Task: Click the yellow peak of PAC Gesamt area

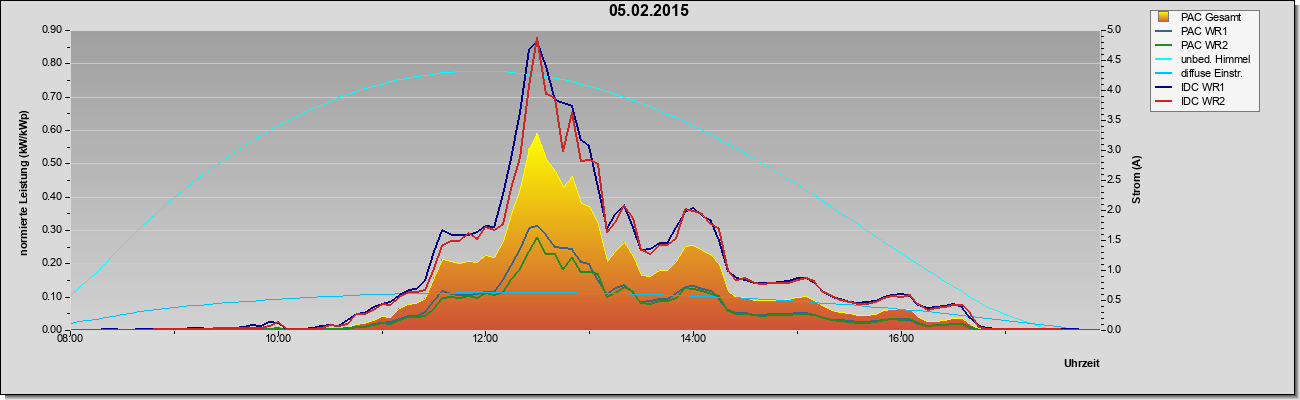Action: click(x=537, y=135)
